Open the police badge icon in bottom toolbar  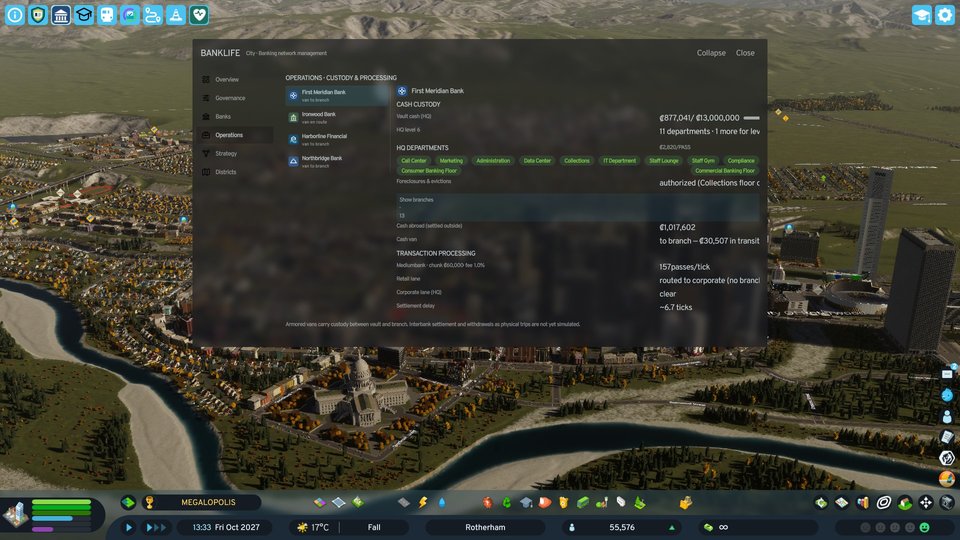(563, 503)
